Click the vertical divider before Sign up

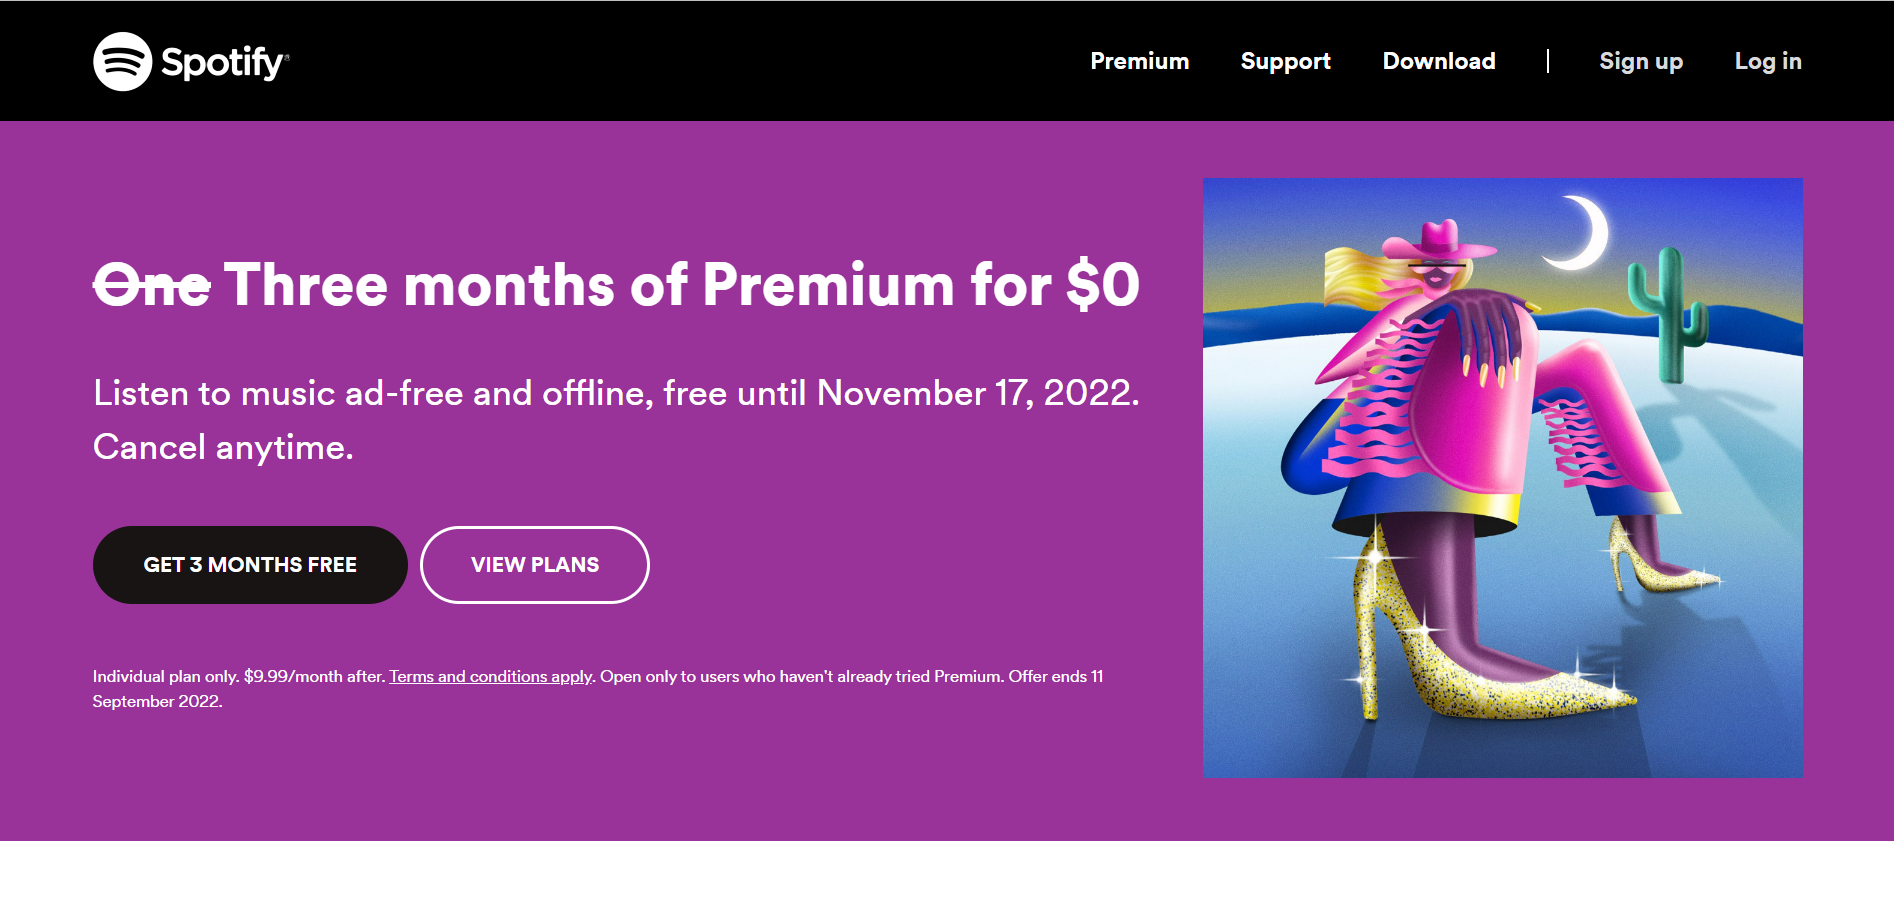(x=1547, y=61)
